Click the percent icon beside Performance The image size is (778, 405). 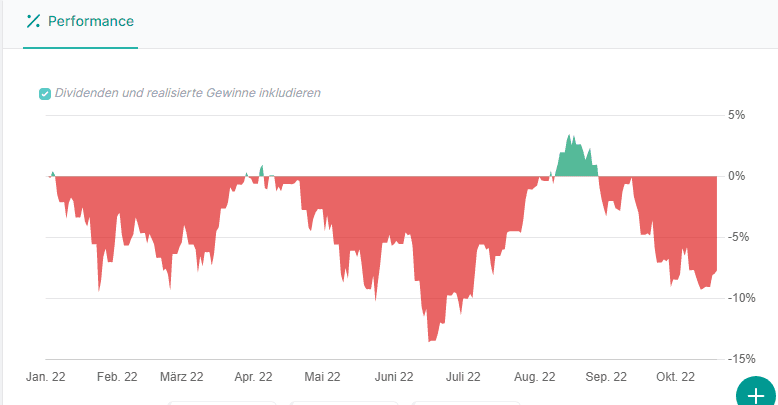coord(33,21)
